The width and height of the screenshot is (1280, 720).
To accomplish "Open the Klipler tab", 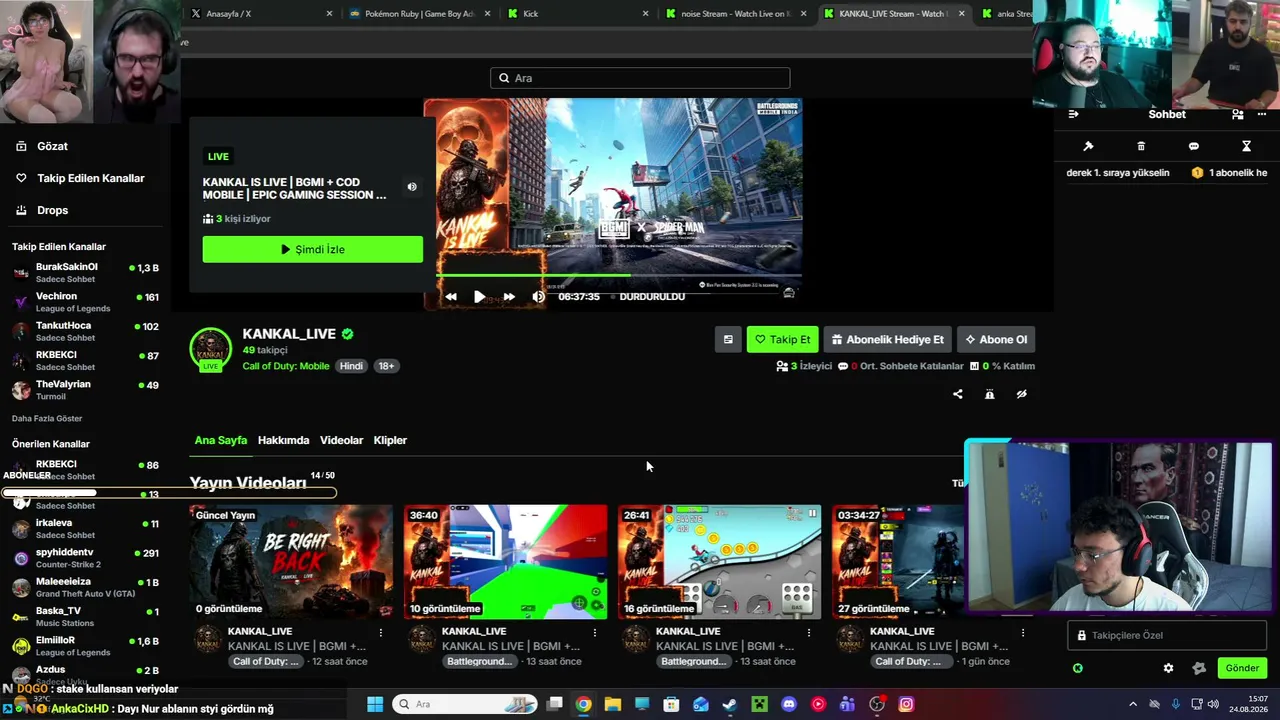I will [x=390, y=440].
